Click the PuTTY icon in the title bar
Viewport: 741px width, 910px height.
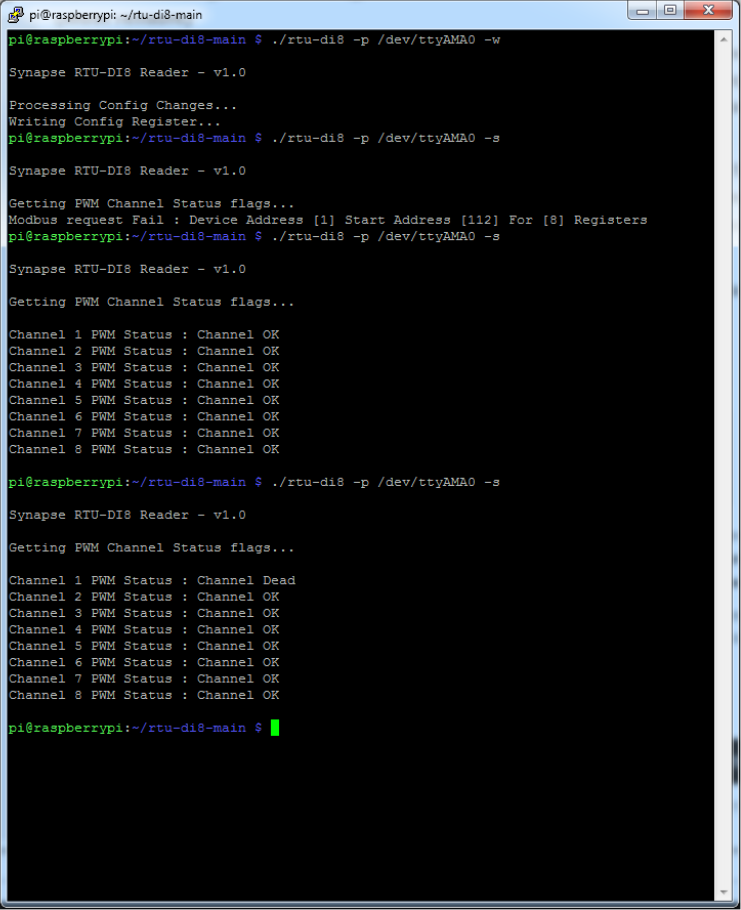point(15,14)
